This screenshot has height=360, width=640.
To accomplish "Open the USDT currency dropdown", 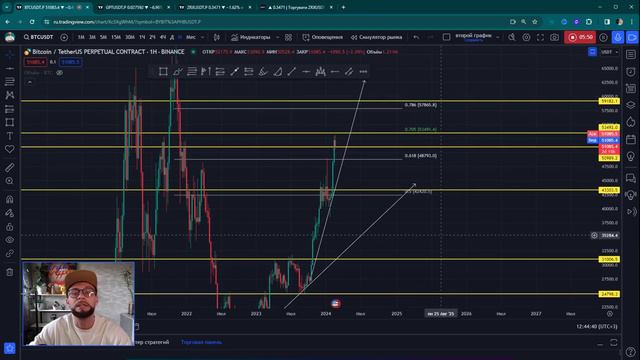I will 610,52.
